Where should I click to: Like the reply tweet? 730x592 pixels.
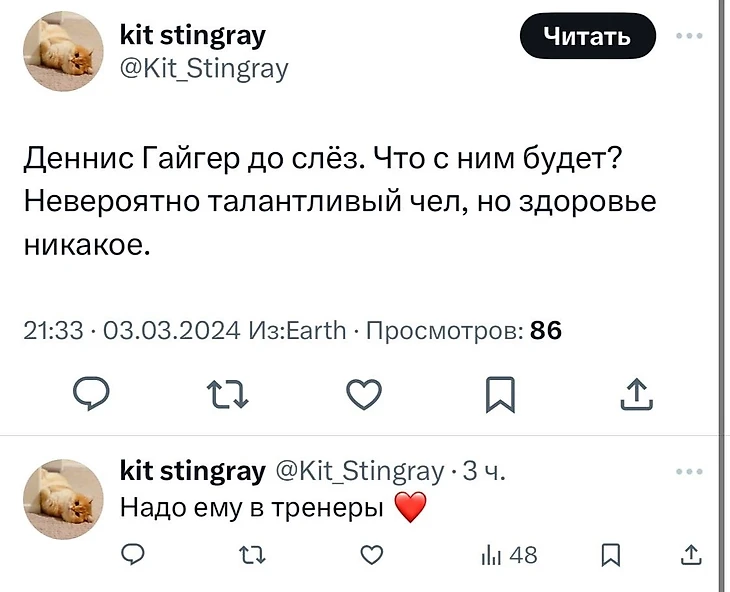371,555
